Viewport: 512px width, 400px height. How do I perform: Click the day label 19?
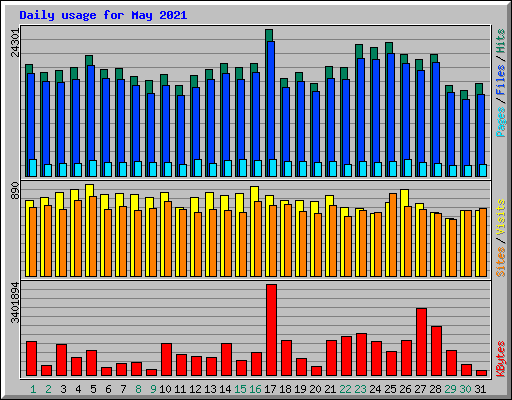tap(300, 389)
